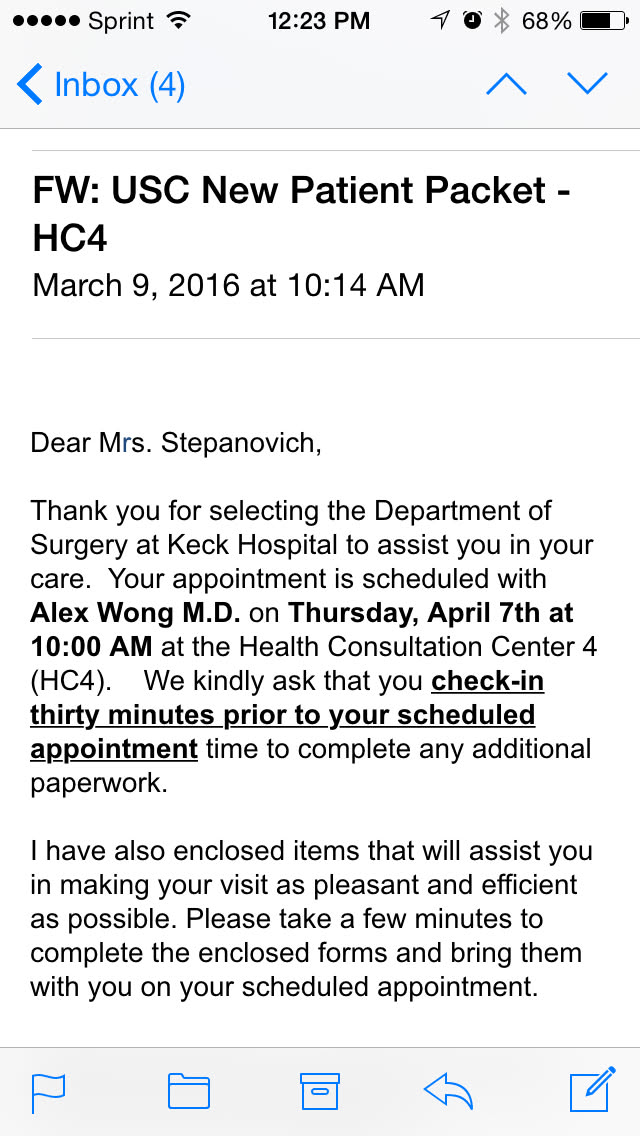The image size is (640, 1136).
Task: Tap the Wi-Fi status icon
Action: pos(180,21)
